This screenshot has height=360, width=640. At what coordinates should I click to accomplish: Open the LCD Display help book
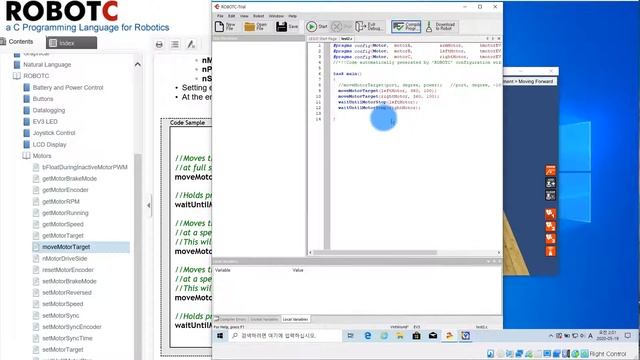49,144
